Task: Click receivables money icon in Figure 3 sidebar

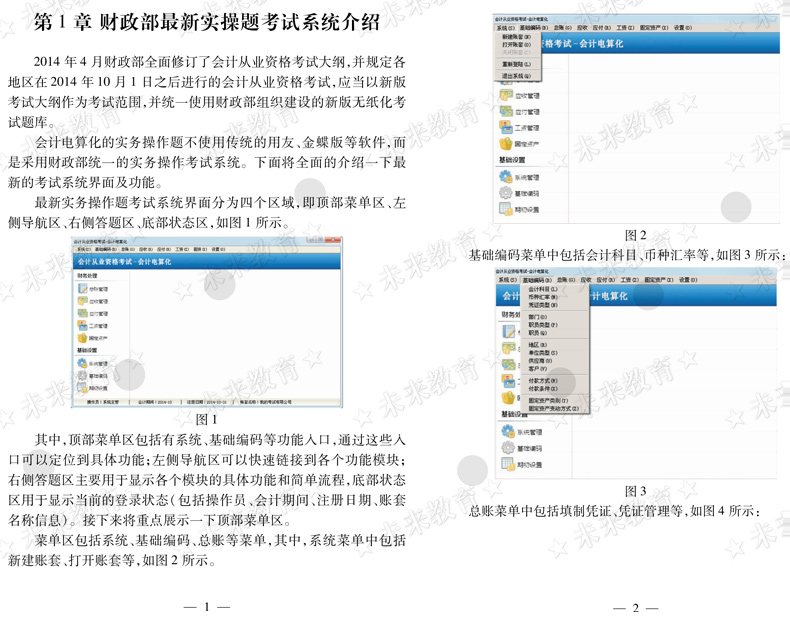Action: point(508,347)
